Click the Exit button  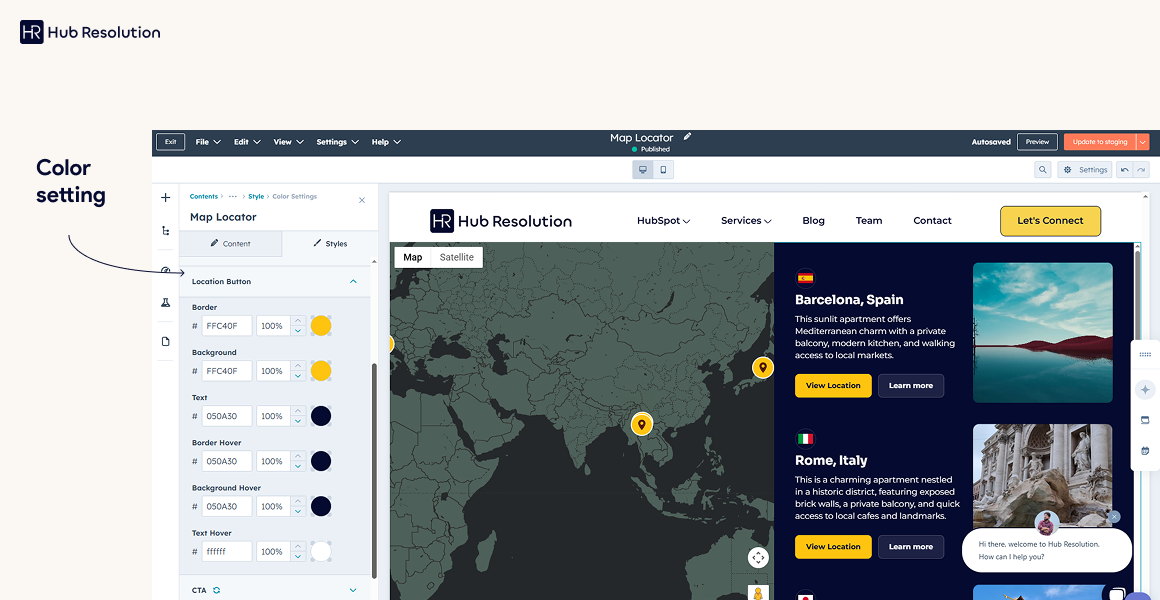[170, 142]
